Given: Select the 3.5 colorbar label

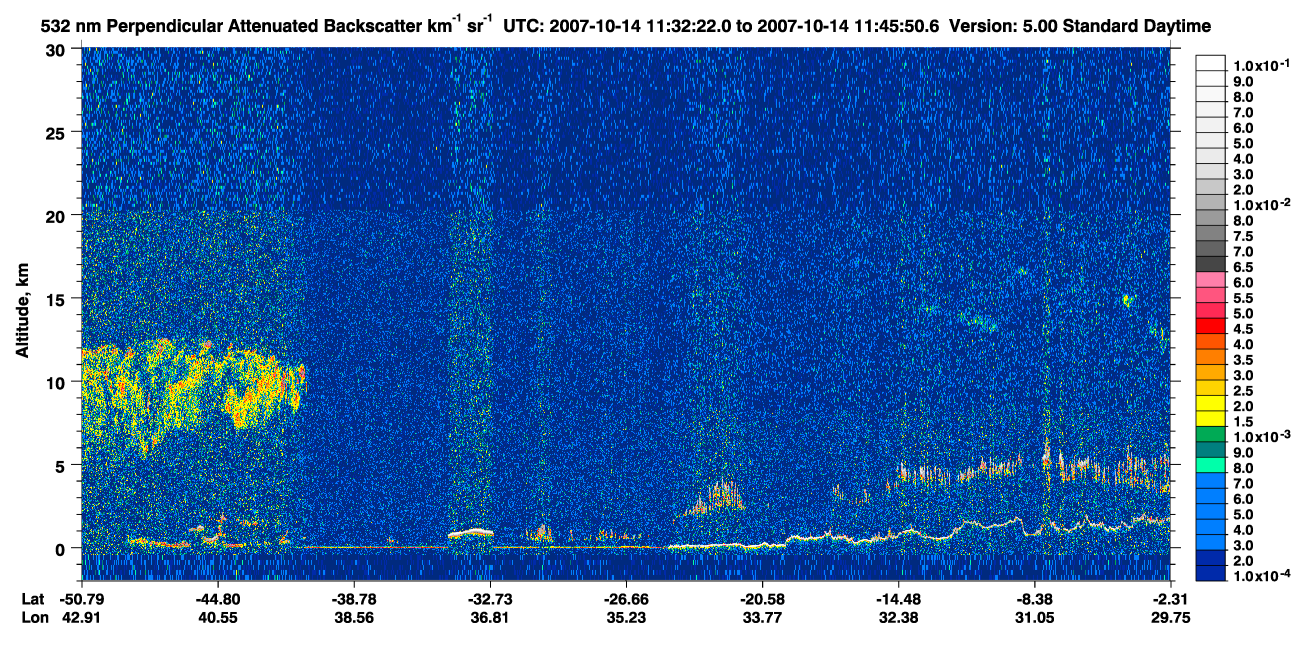Looking at the screenshot, I should (1244, 360).
